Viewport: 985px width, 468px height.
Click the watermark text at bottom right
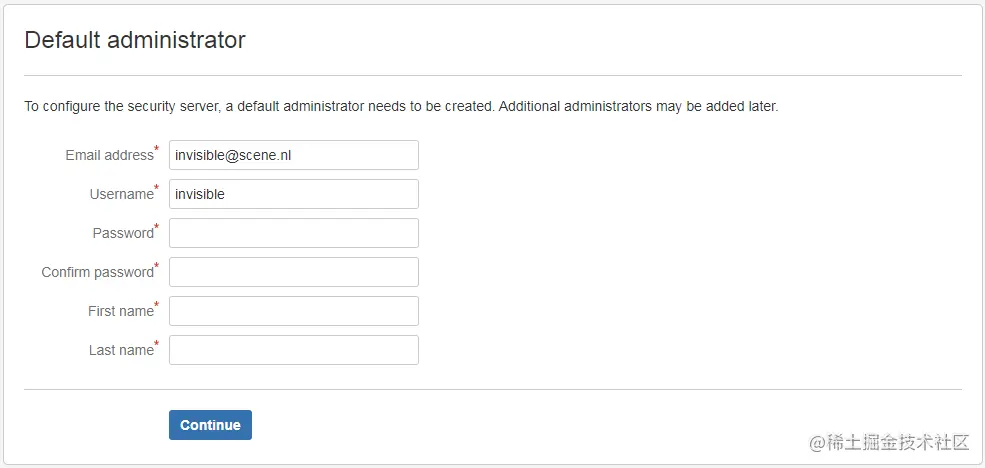tap(889, 442)
